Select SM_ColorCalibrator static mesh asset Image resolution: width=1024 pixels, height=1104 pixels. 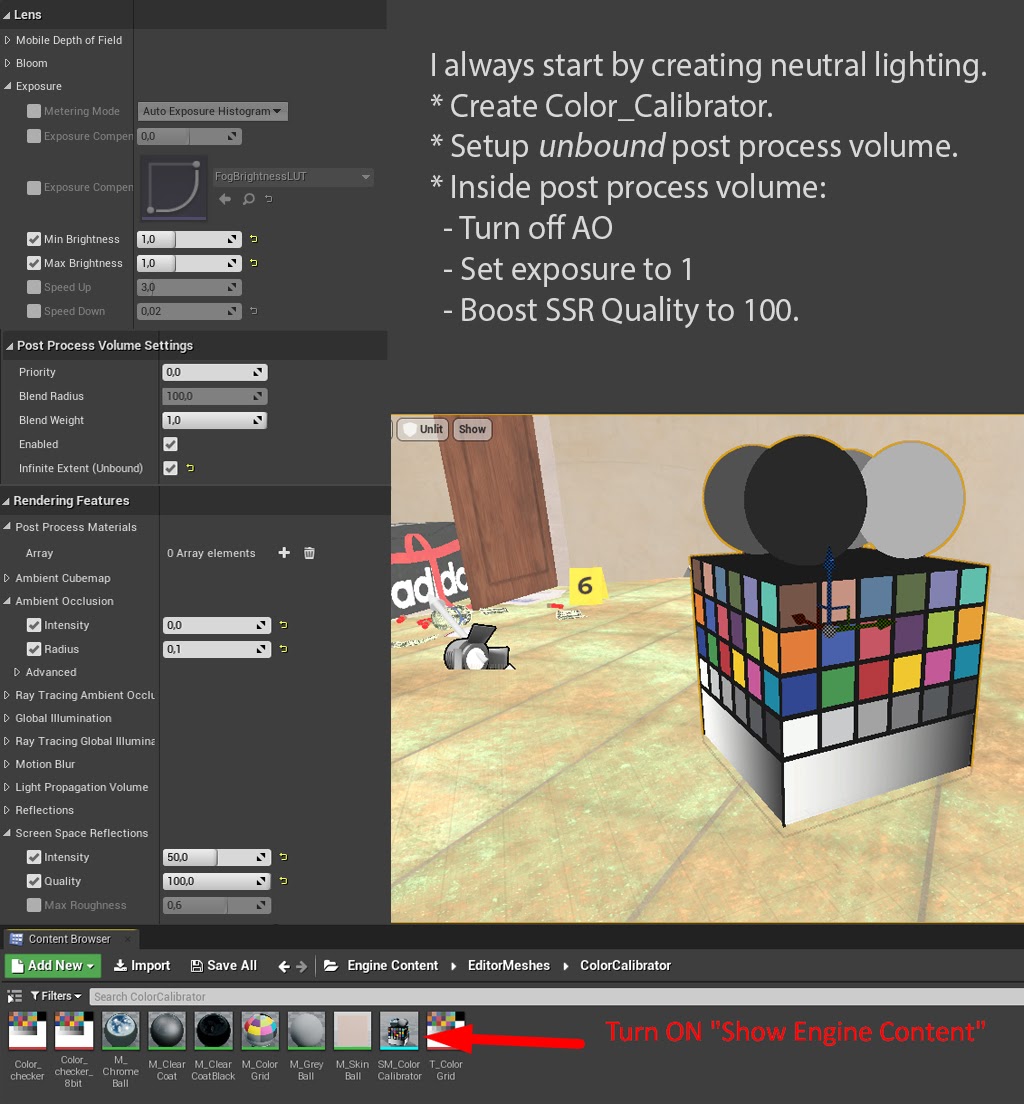[399, 1030]
